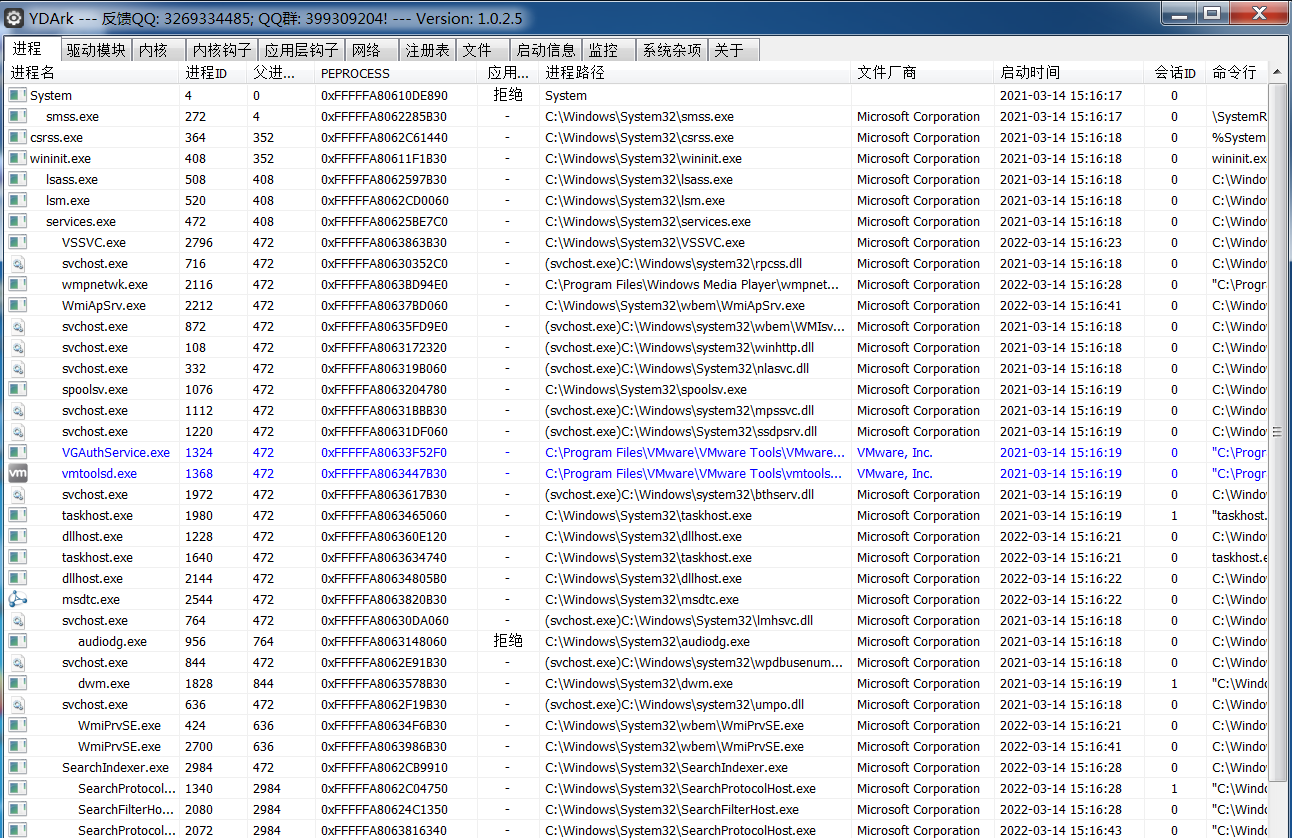
Task: Click the vertical scrollbar up arrow
Action: tap(1277, 73)
